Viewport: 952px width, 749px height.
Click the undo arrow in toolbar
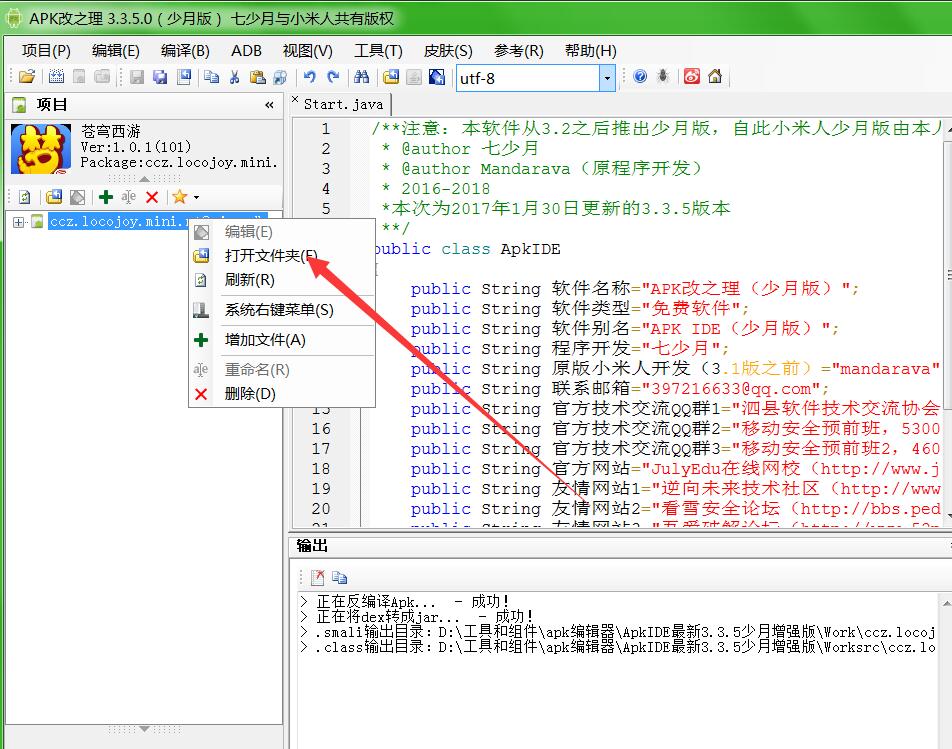click(x=310, y=77)
